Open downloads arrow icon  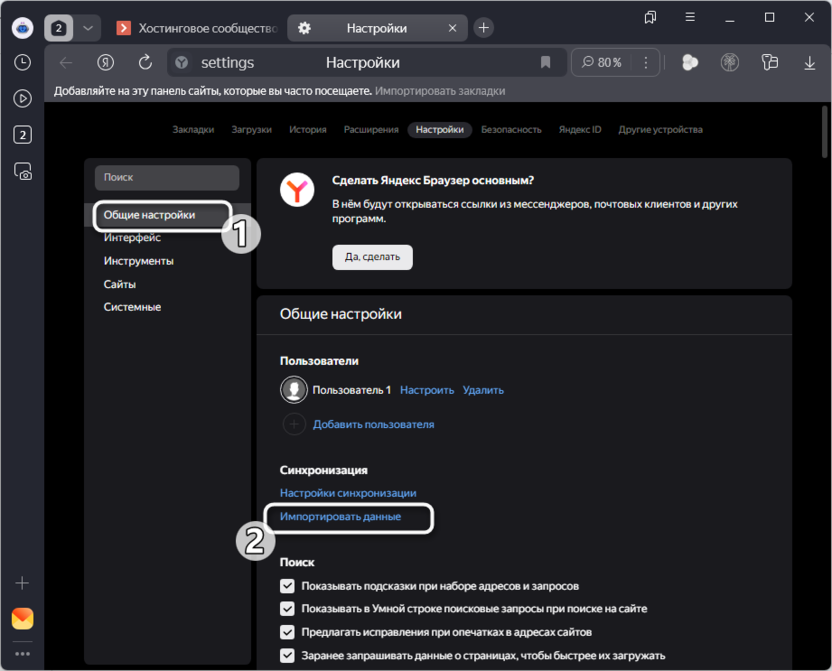pos(809,63)
